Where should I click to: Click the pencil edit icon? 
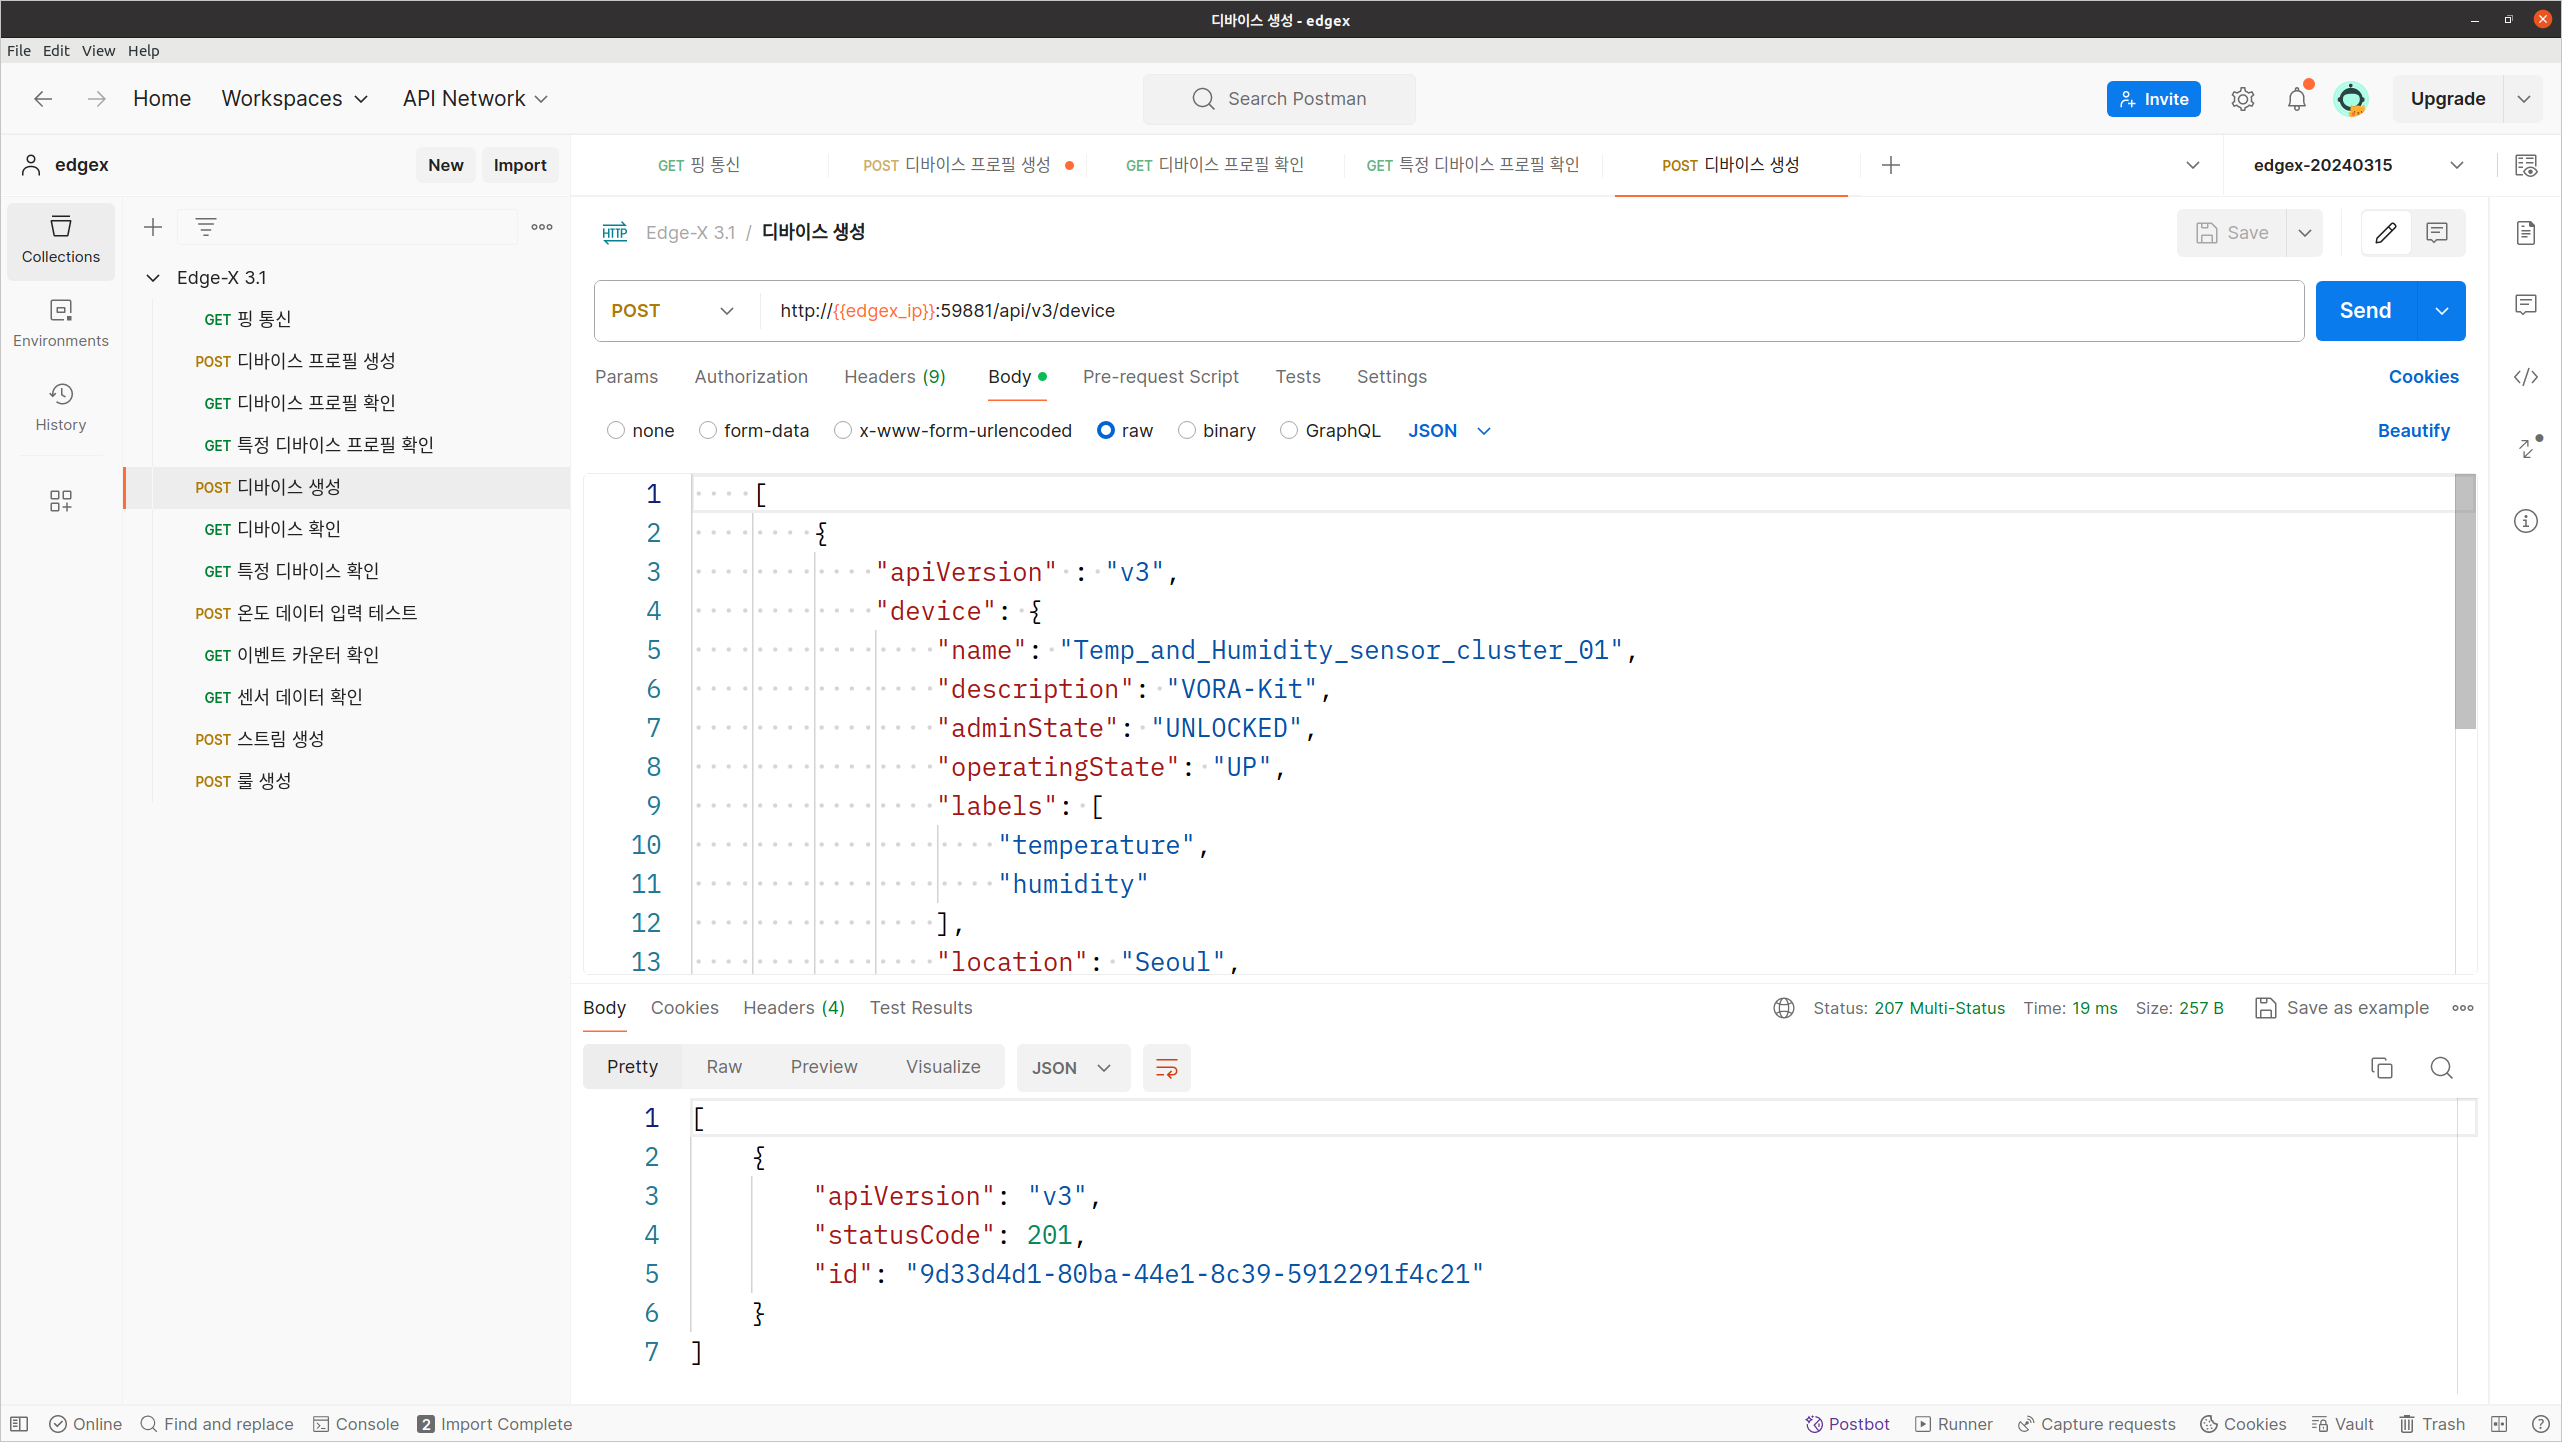[x=2386, y=233]
